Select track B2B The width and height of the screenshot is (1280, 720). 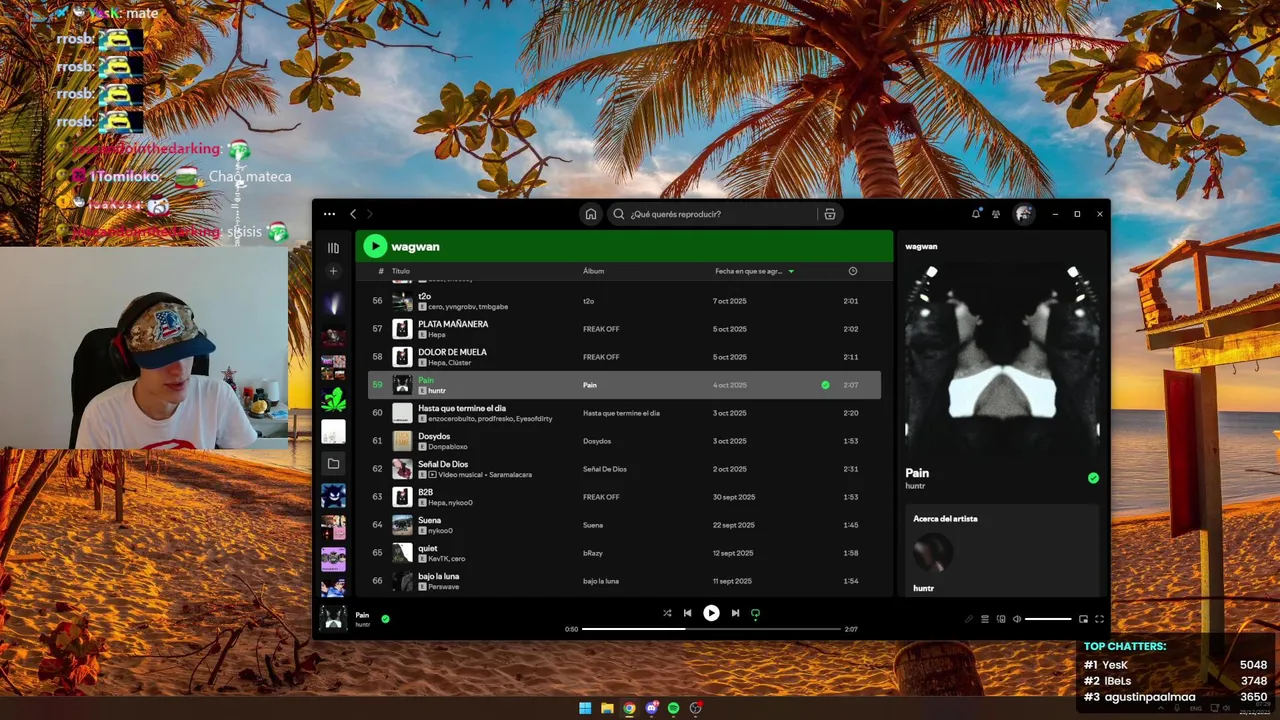[x=425, y=492]
